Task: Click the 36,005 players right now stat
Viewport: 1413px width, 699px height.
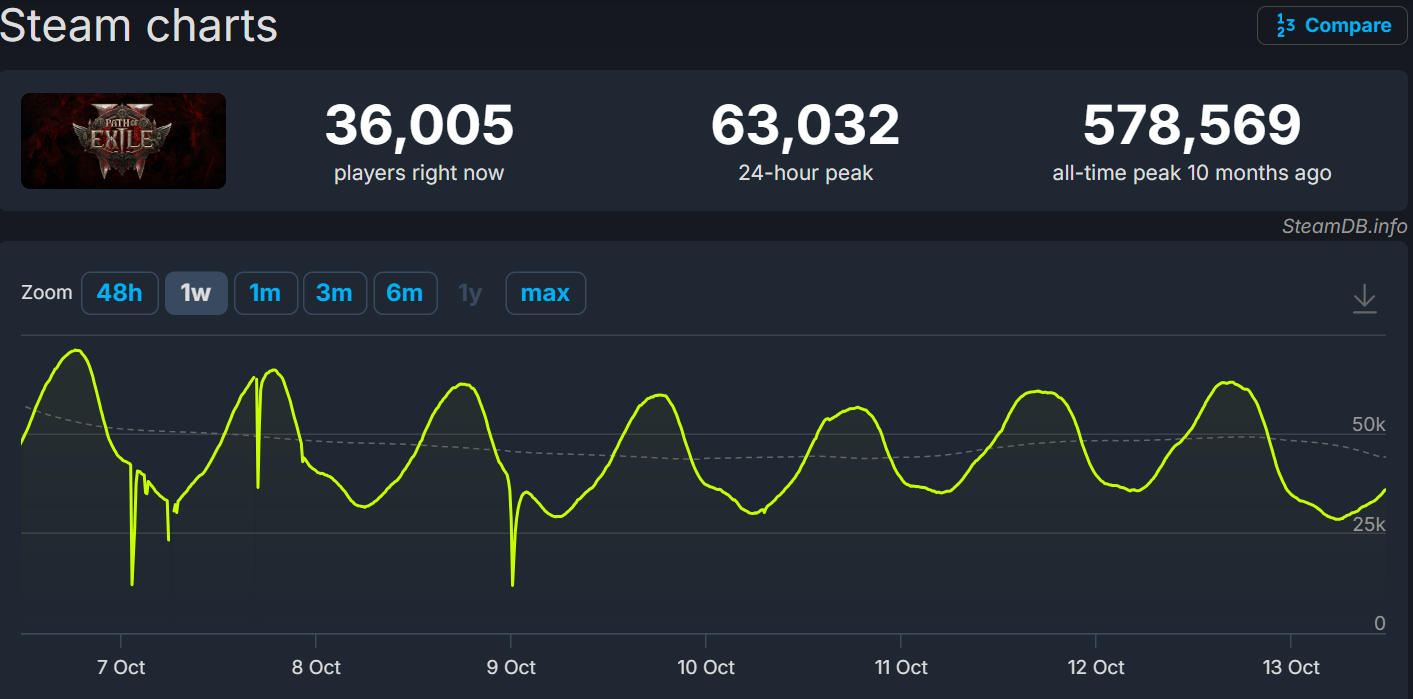Action: pos(419,126)
